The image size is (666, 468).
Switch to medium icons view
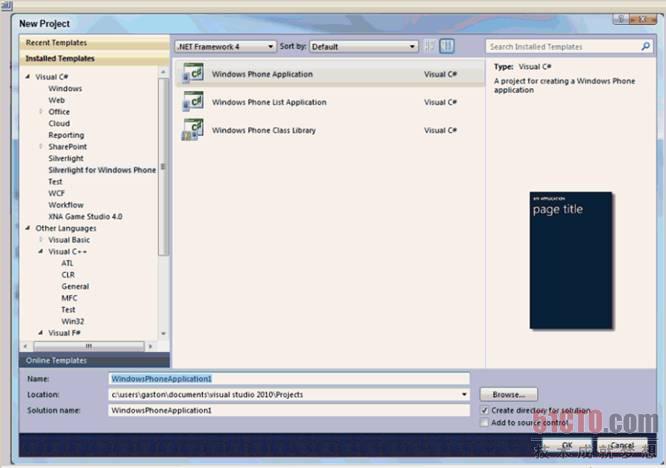pyautogui.click(x=446, y=46)
